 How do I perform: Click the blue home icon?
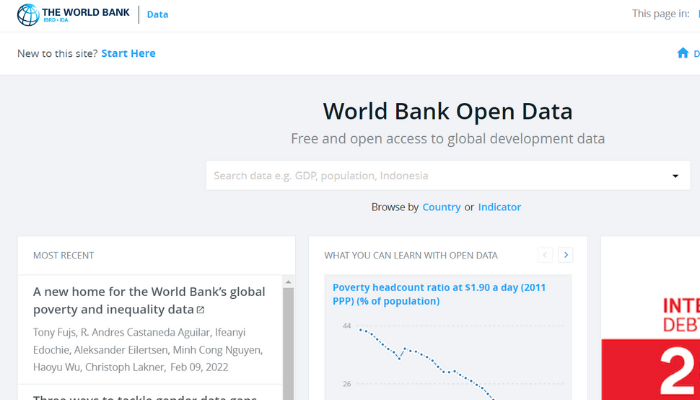click(x=683, y=53)
